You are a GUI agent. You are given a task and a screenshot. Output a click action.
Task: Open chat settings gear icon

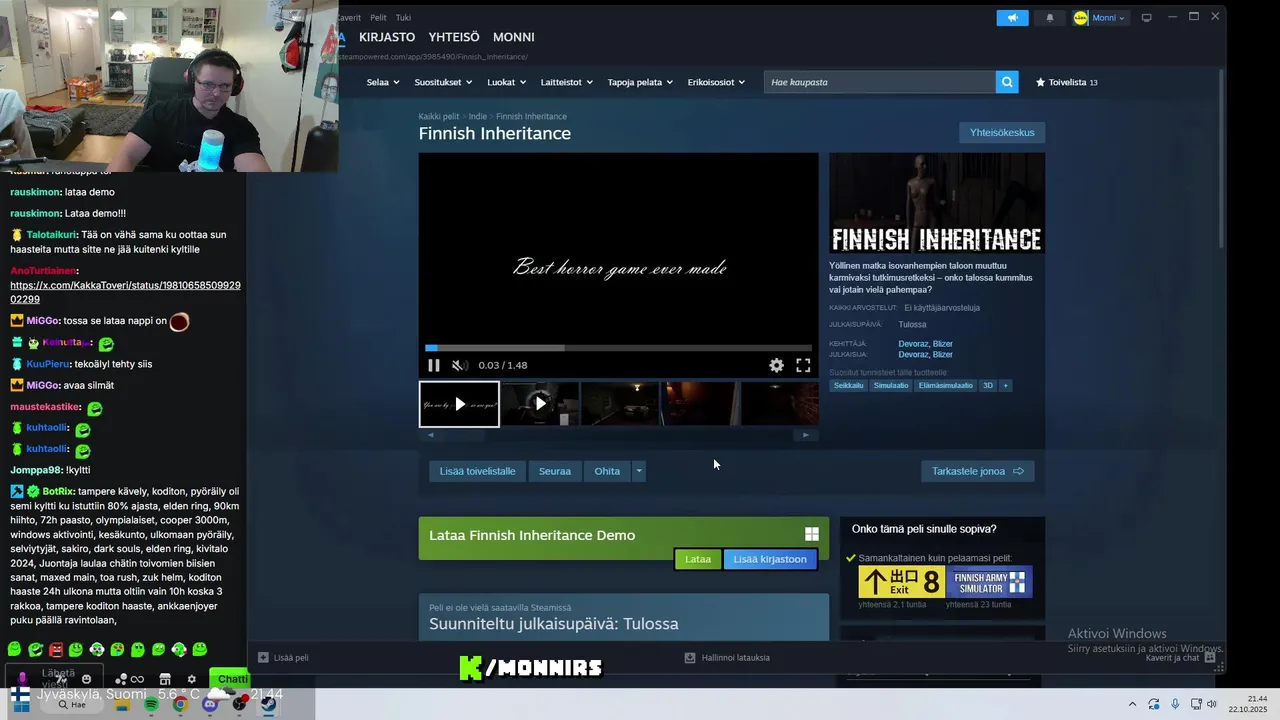tap(192, 679)
